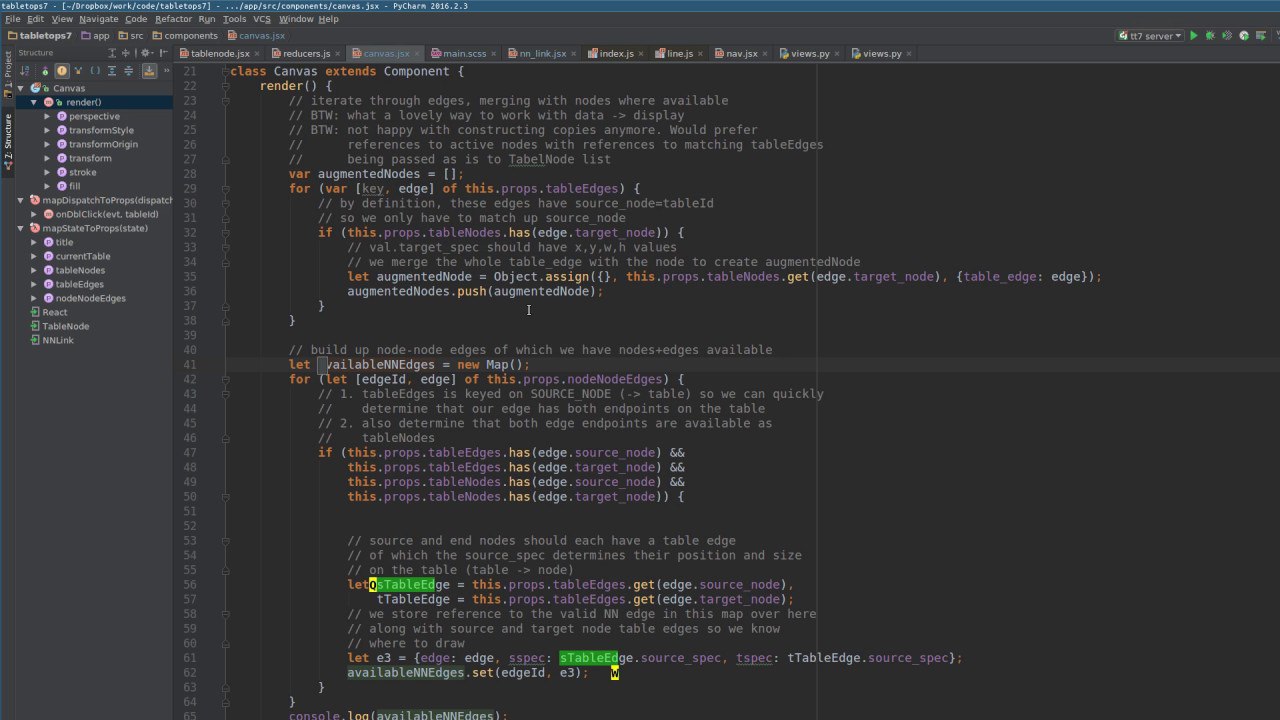The width and height of the screenshot is (1280, 720).
Task: Expand the stroke property node
Action: pyautogui.click(x=47, y=172)
